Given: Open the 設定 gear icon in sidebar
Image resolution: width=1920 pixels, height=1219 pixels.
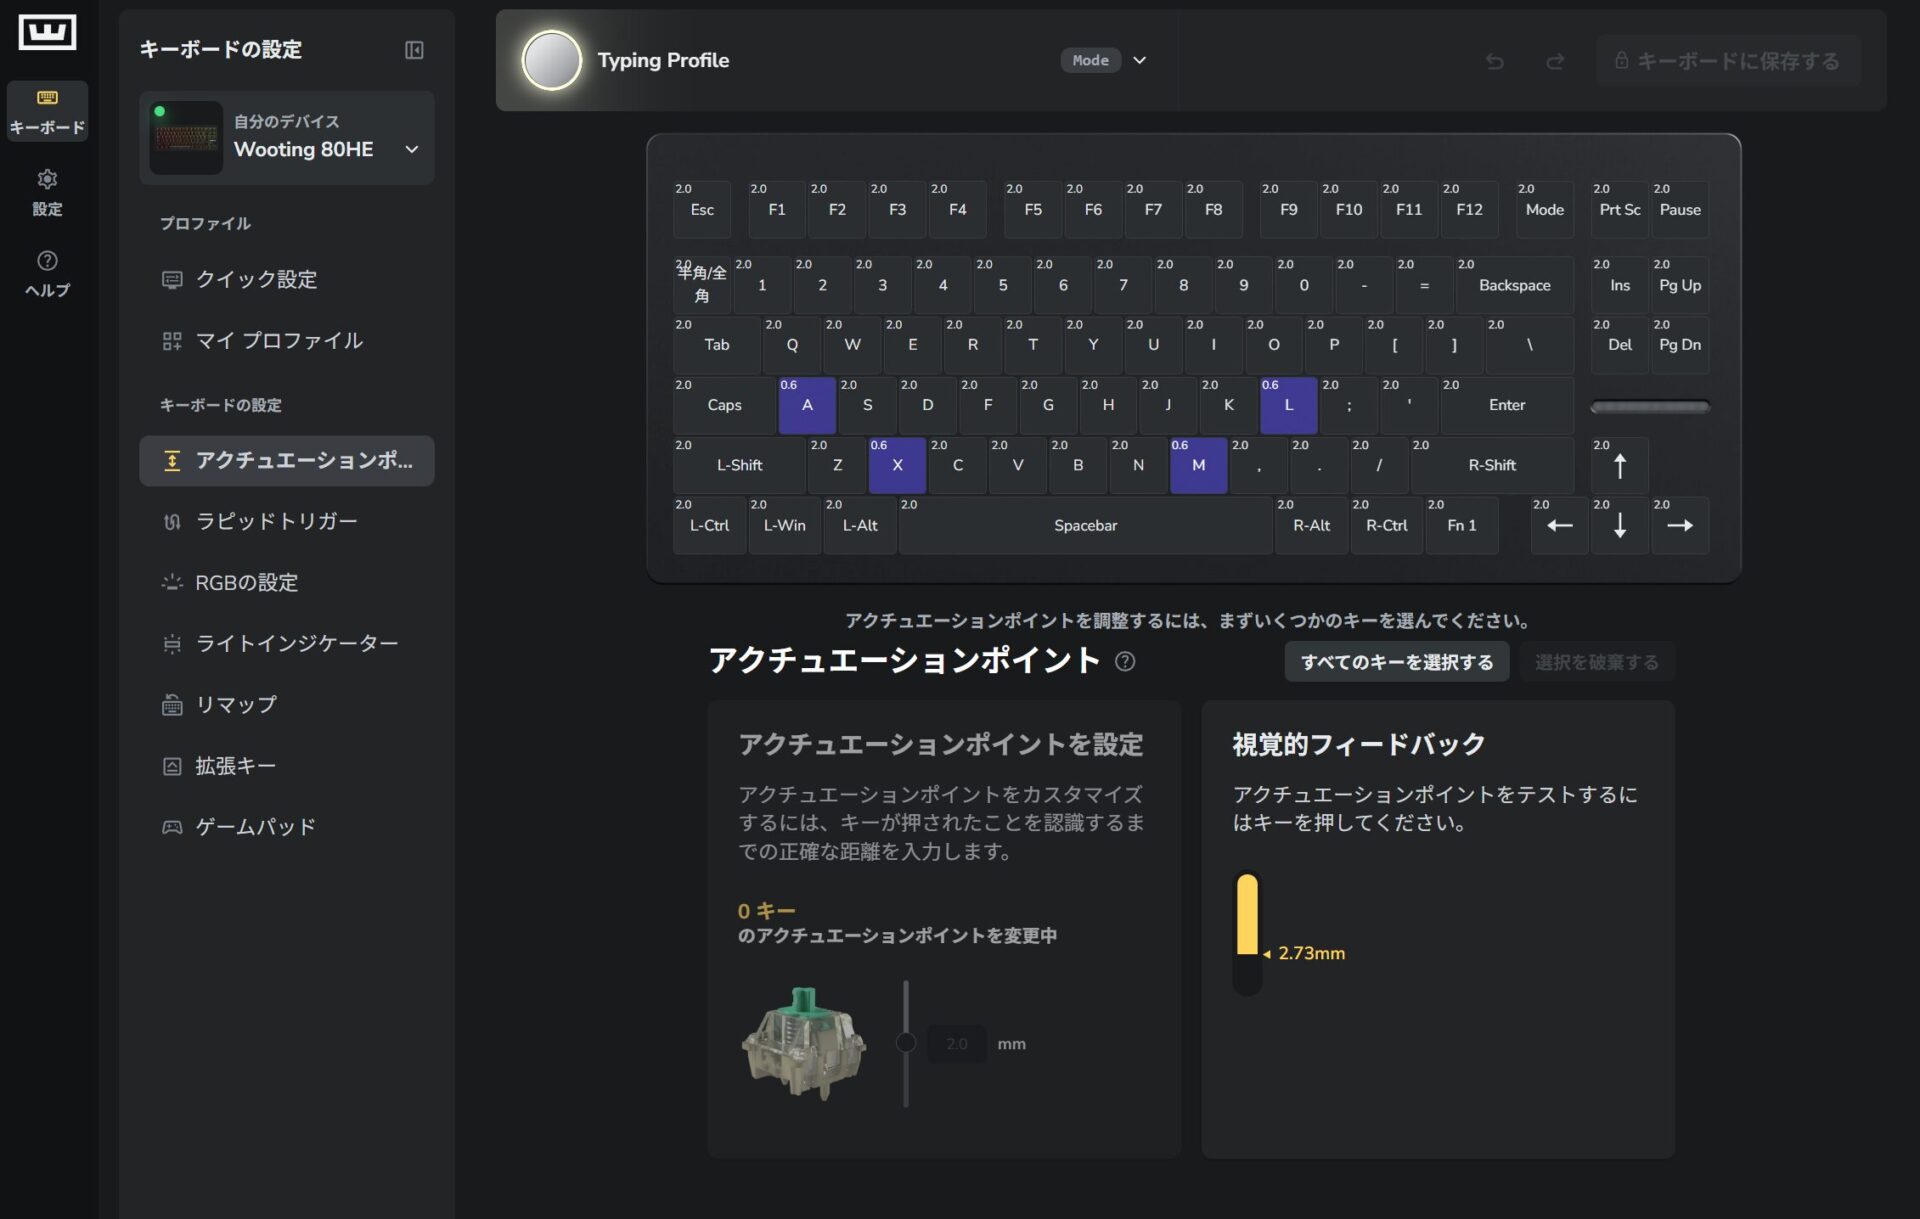Looking at the screenshot, I should point(47,179).
